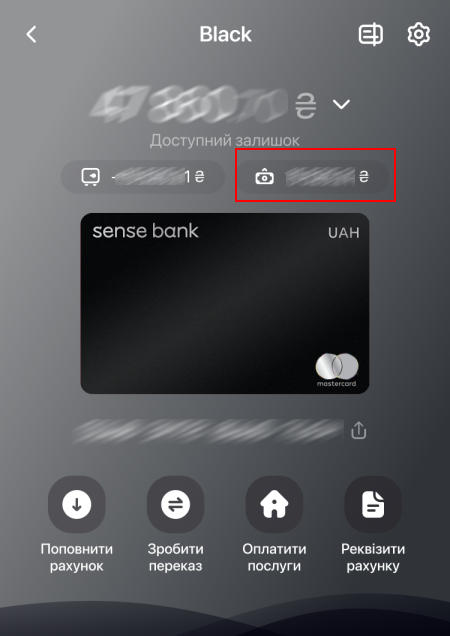The width and height of the screenshot is (450, 636).
Task: Tap the Зробити переказ text label
Action: click(175, 557)
